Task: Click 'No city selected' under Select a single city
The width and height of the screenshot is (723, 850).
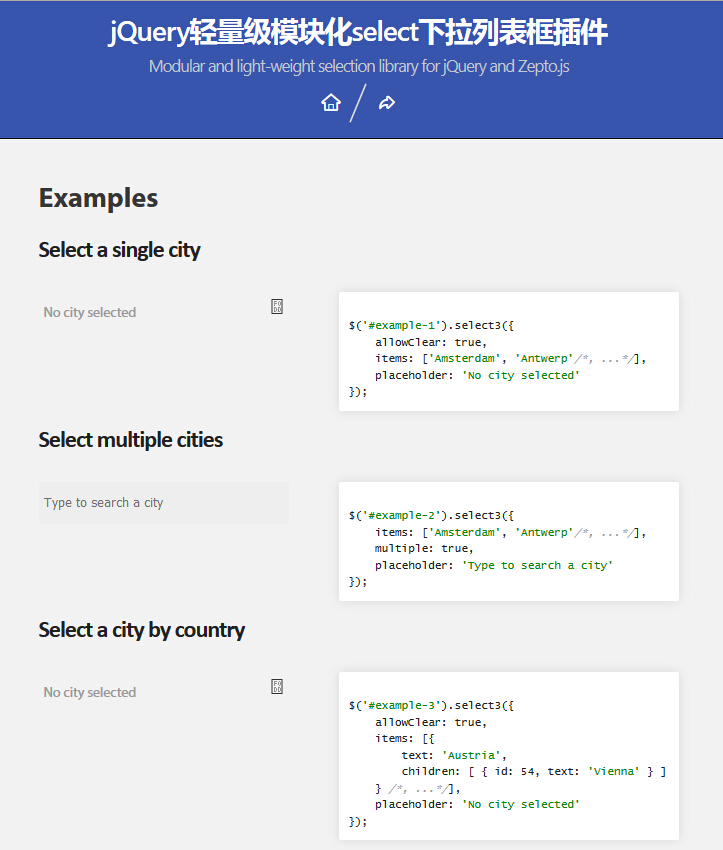Action: click(89, 313)
